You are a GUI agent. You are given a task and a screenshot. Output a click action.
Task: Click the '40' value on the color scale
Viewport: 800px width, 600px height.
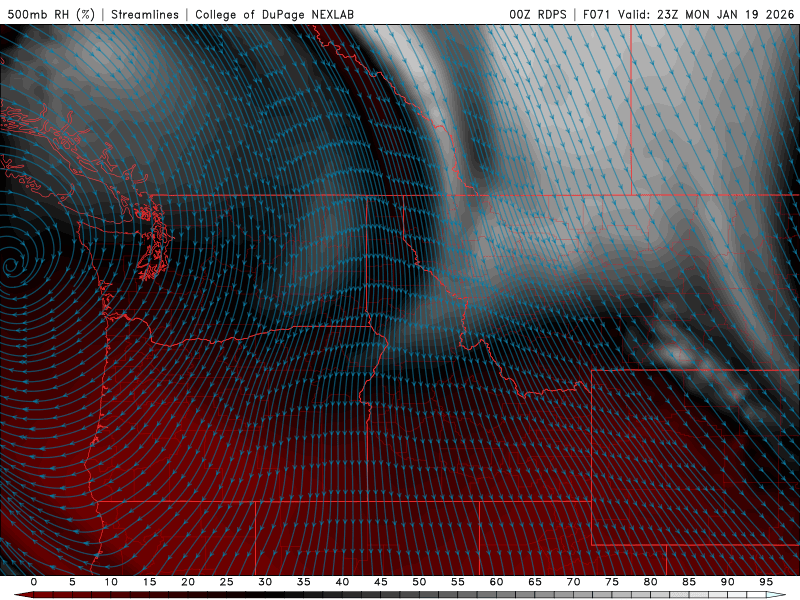coord(342,582)
